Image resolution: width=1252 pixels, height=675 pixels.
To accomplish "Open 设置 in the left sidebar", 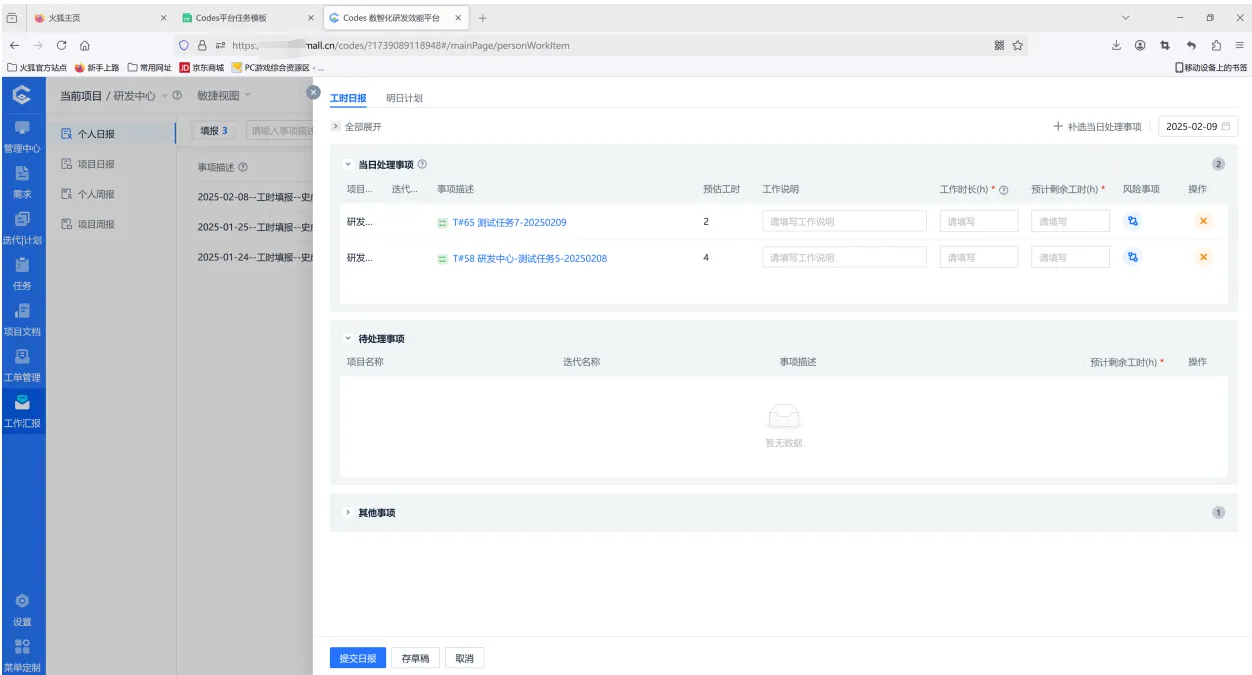I will pos(22,610).
